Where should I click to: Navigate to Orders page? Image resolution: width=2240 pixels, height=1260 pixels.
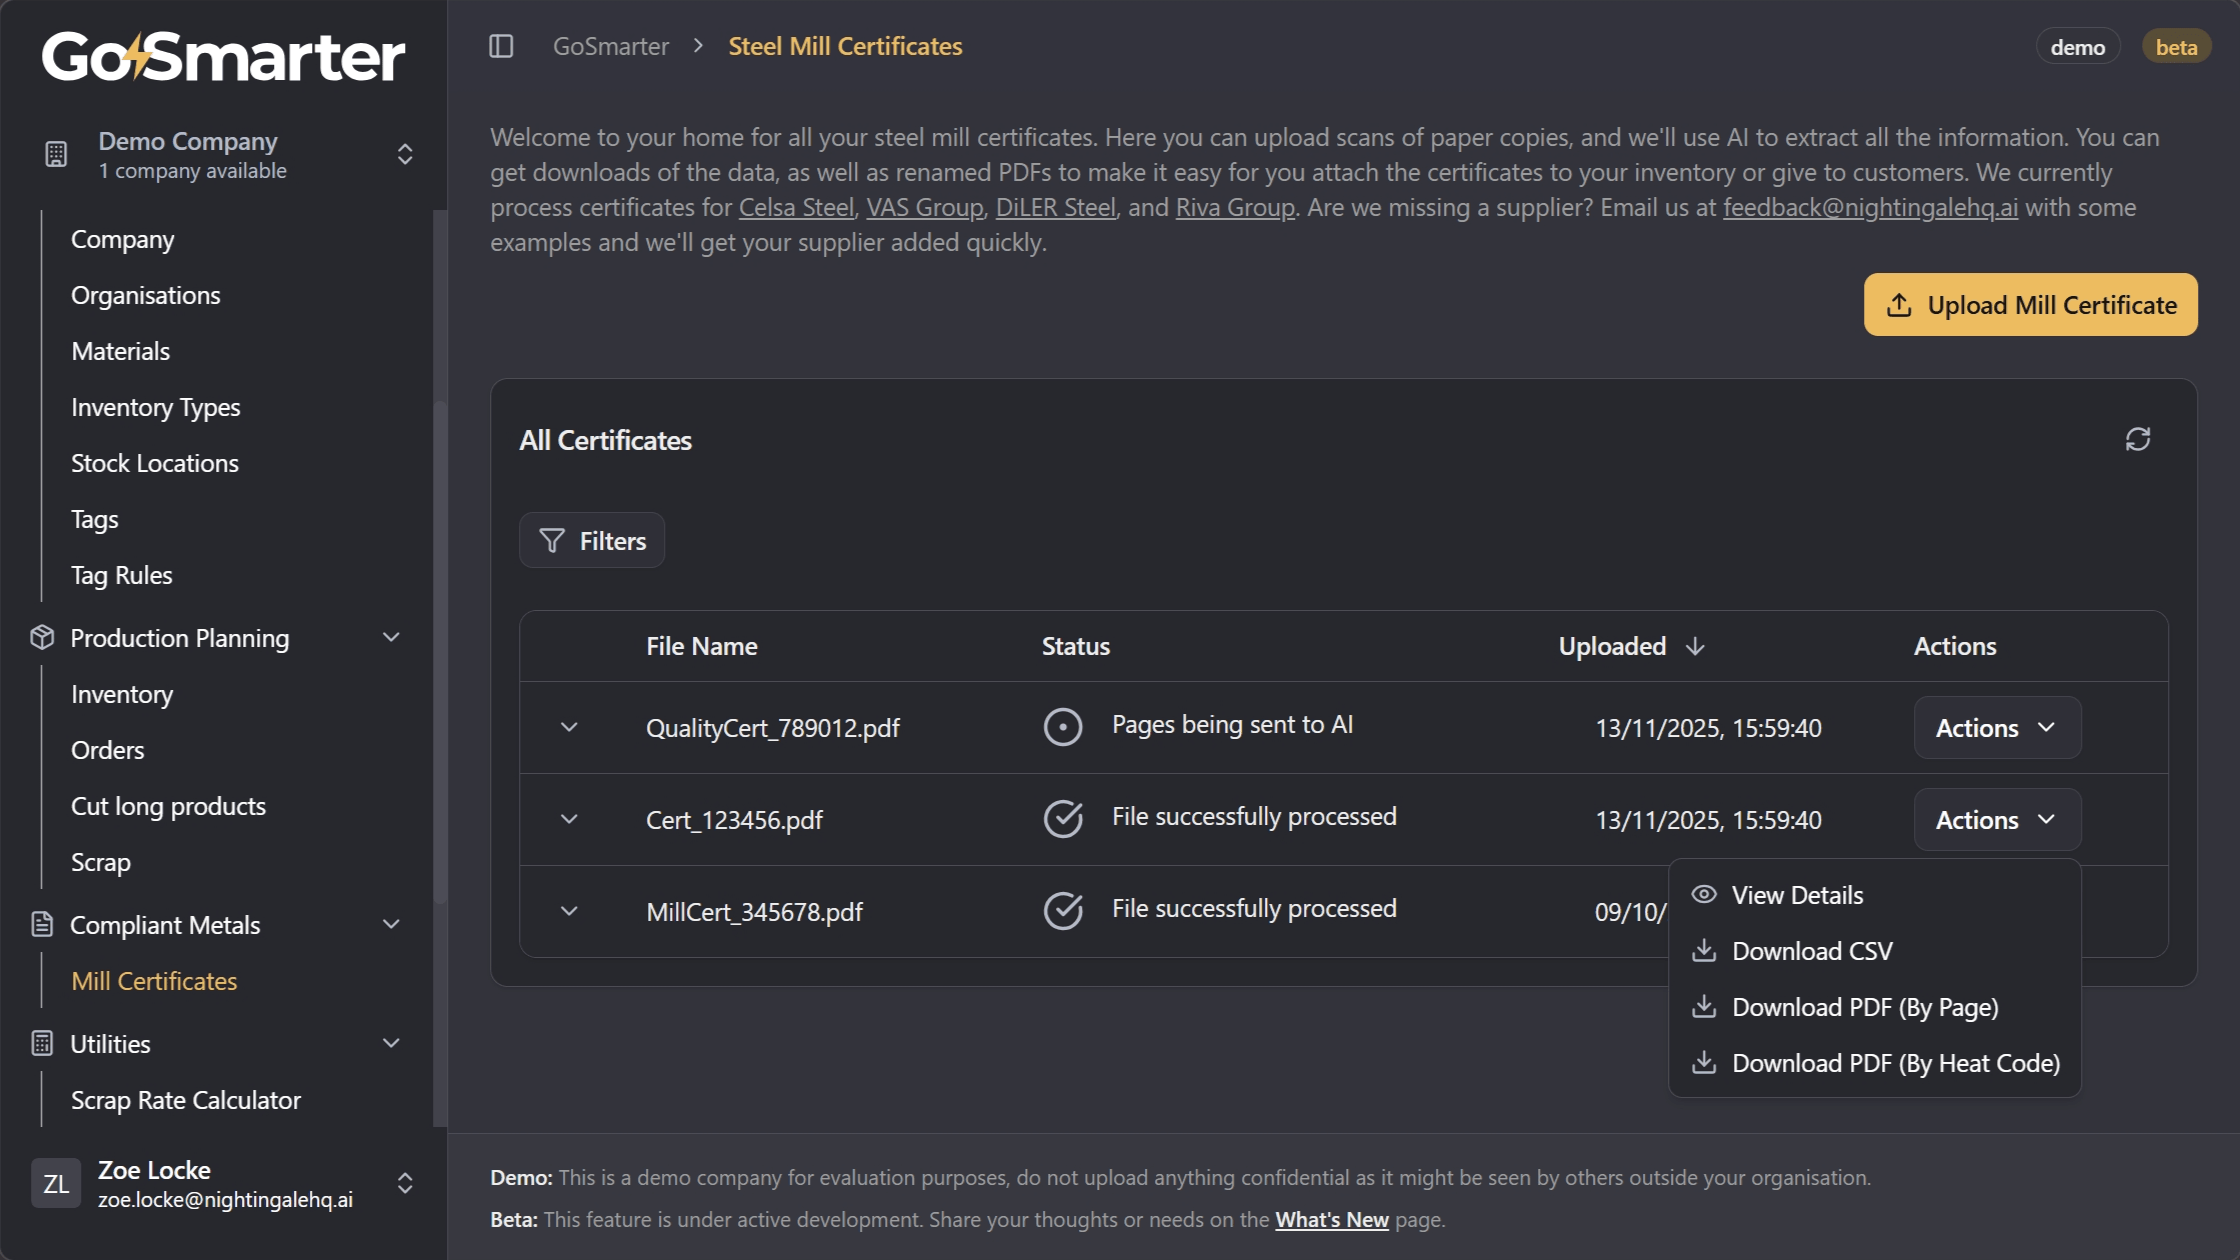pyautogui.click(x=108, y=750)
